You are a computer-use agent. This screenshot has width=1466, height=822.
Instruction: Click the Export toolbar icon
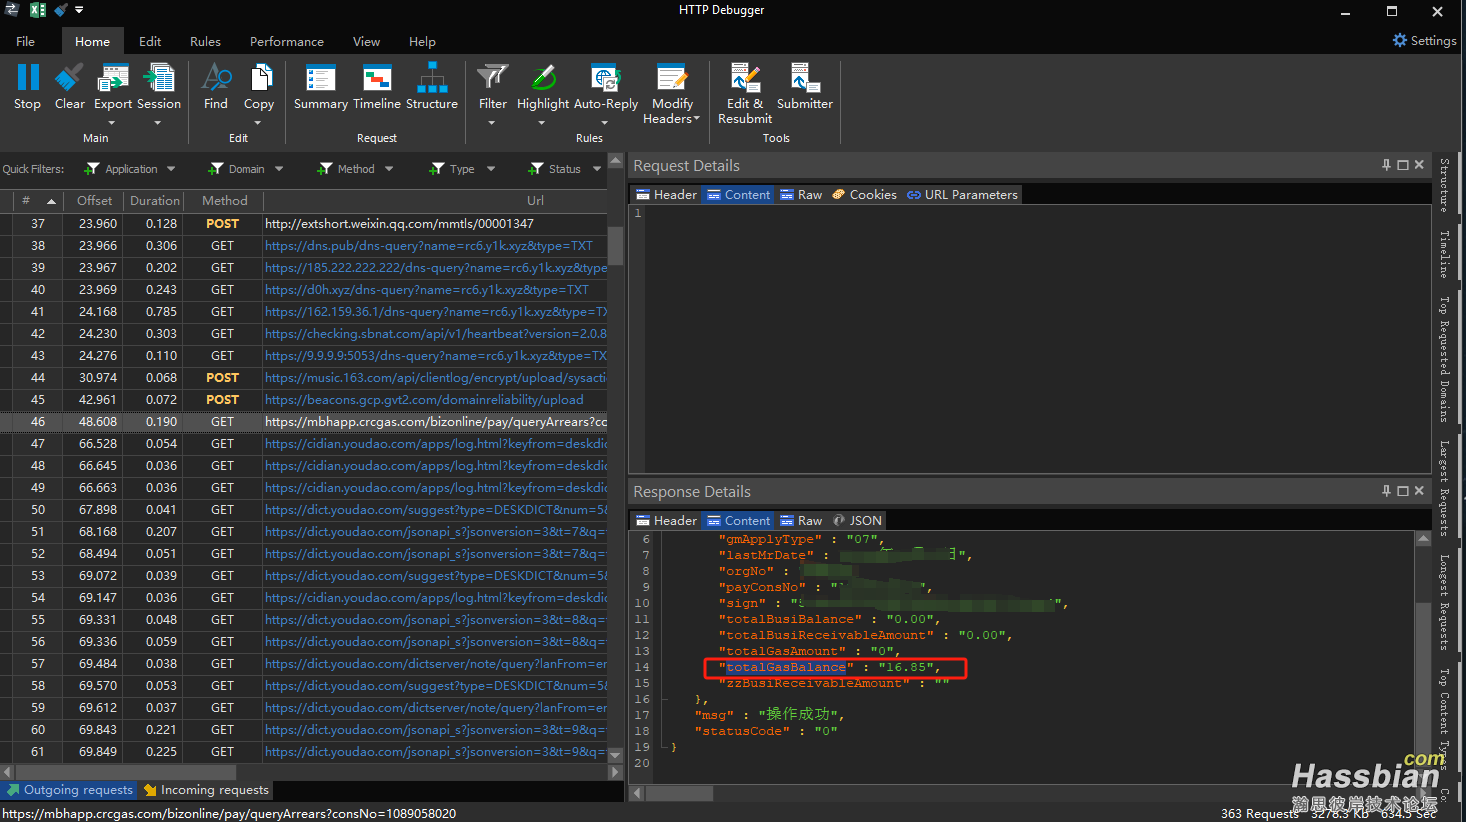tap(113, 77)
